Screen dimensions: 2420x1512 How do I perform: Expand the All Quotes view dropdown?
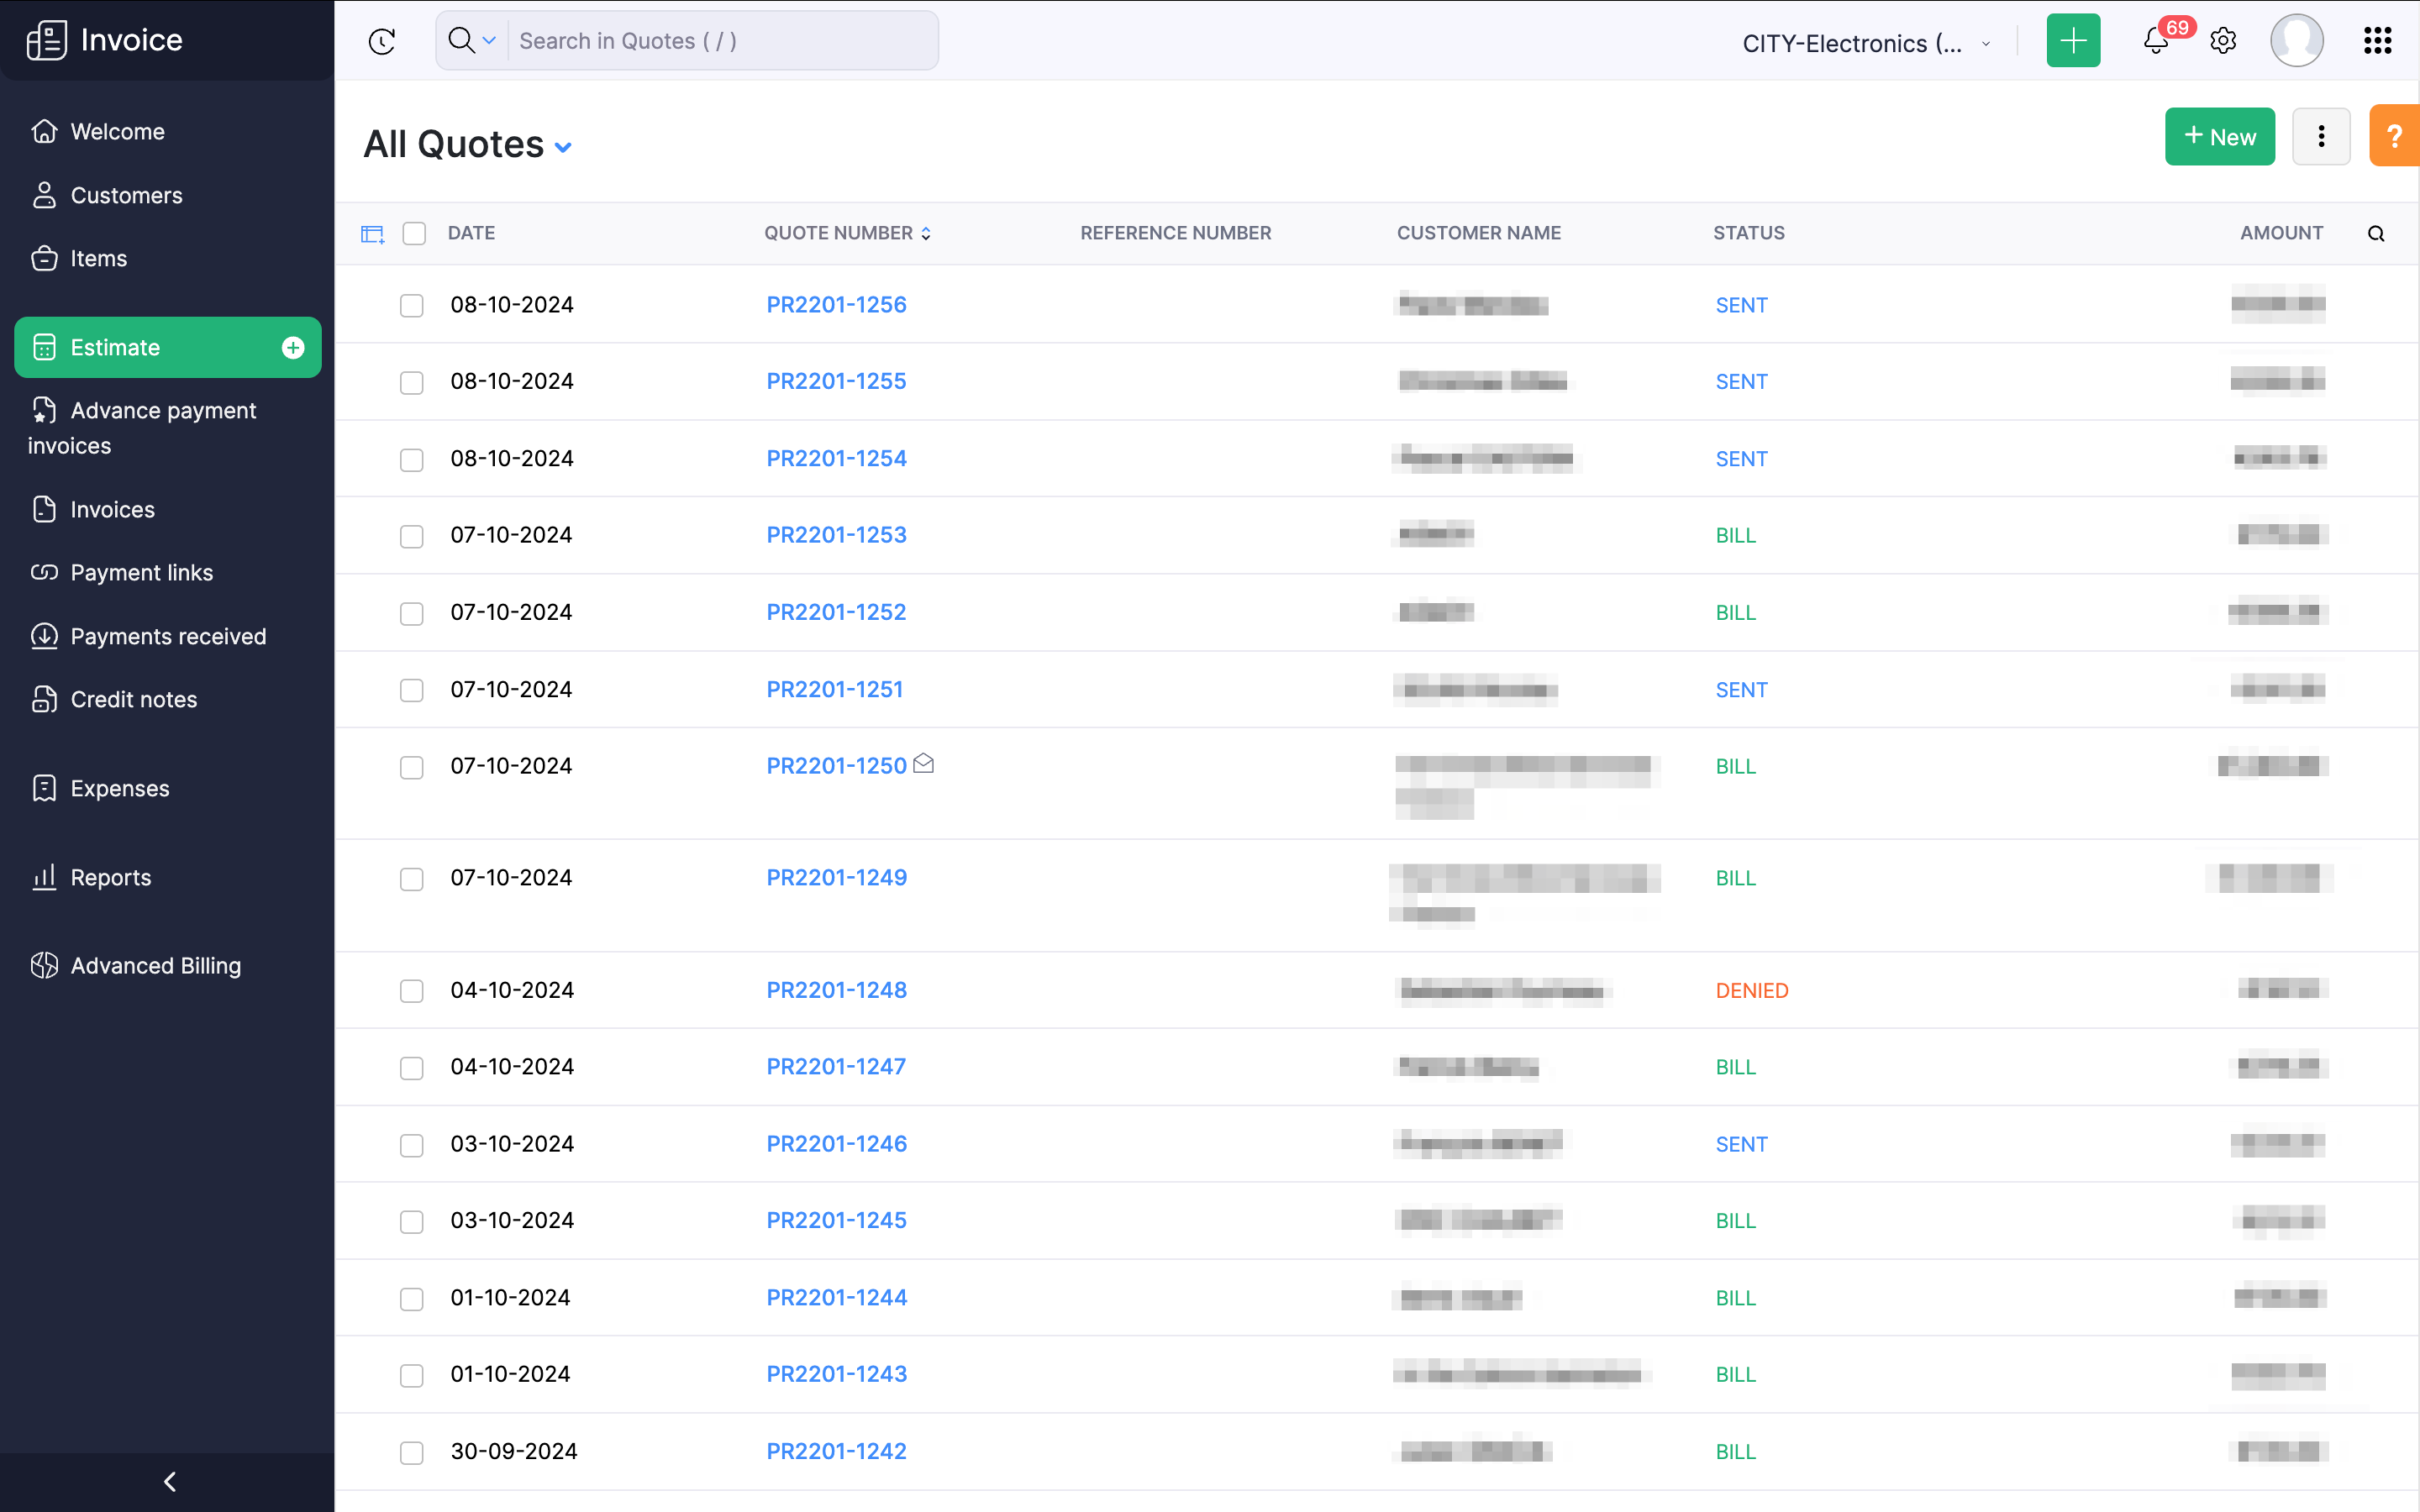click(563, 147)
